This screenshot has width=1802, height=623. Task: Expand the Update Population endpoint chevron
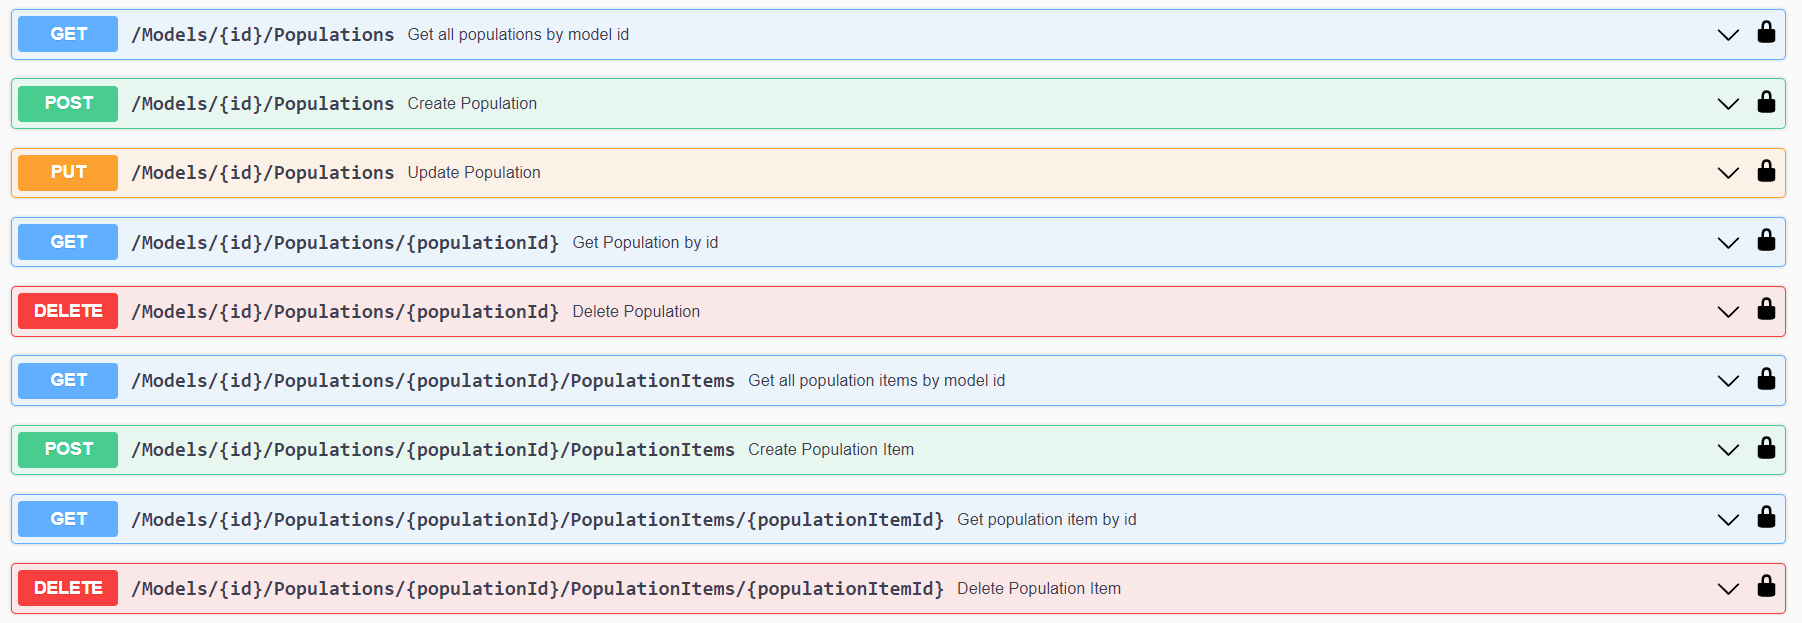point(1728,173)
